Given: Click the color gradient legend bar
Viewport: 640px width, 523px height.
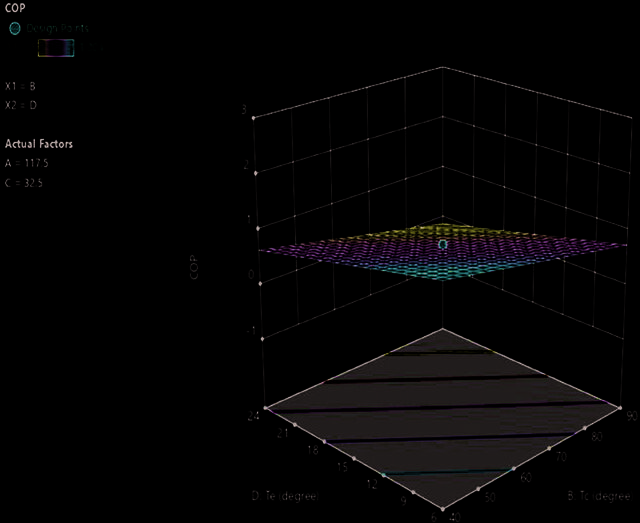Looking at the screenshot, I should coord(56,48).
